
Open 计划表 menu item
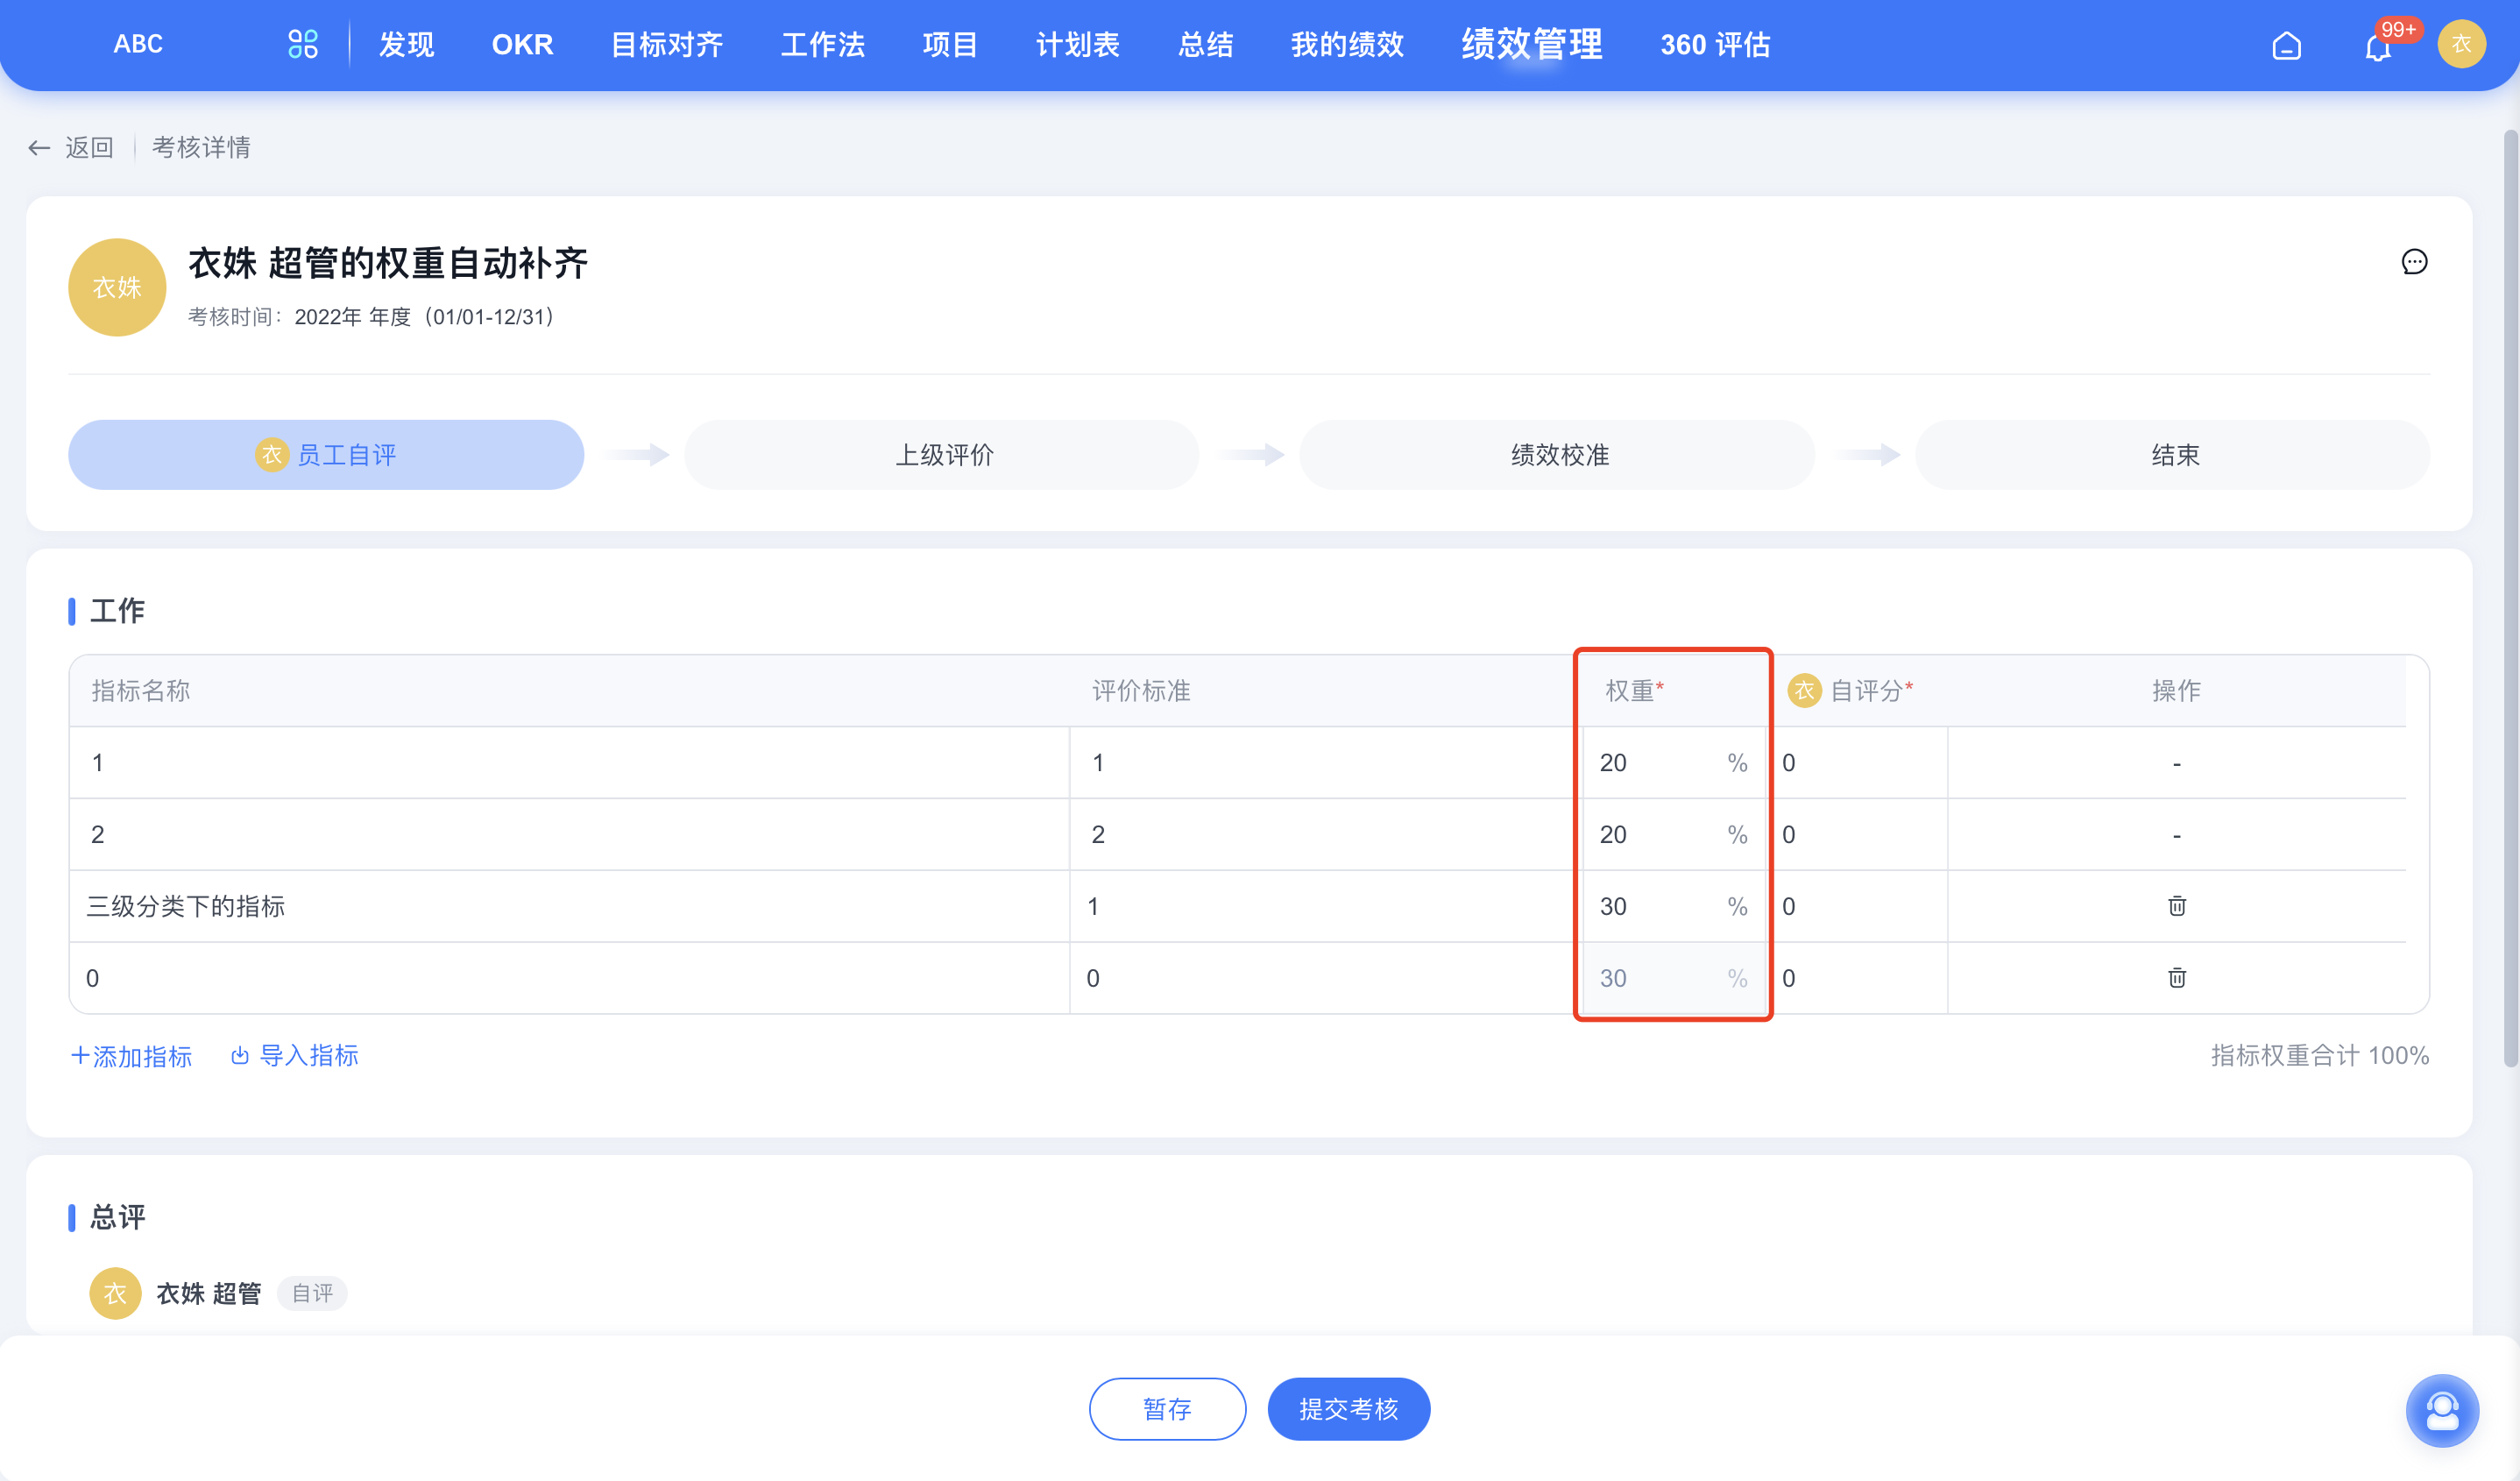tap(1077, 45)
